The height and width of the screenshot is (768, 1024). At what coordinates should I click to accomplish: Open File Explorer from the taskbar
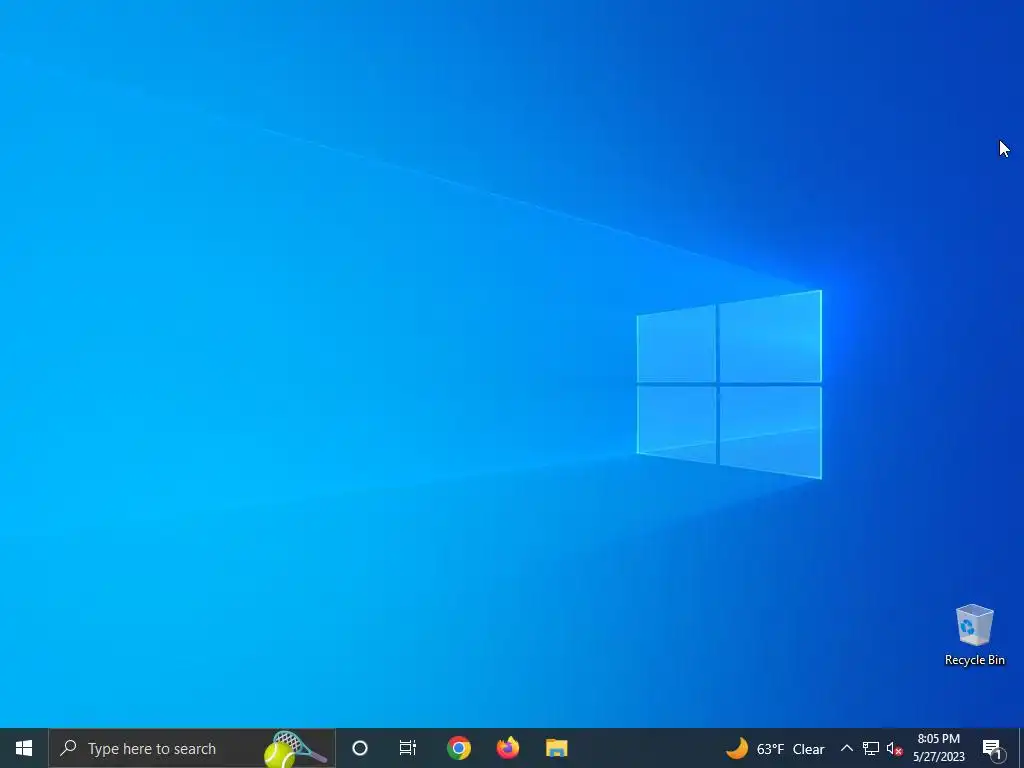(556, 748)
